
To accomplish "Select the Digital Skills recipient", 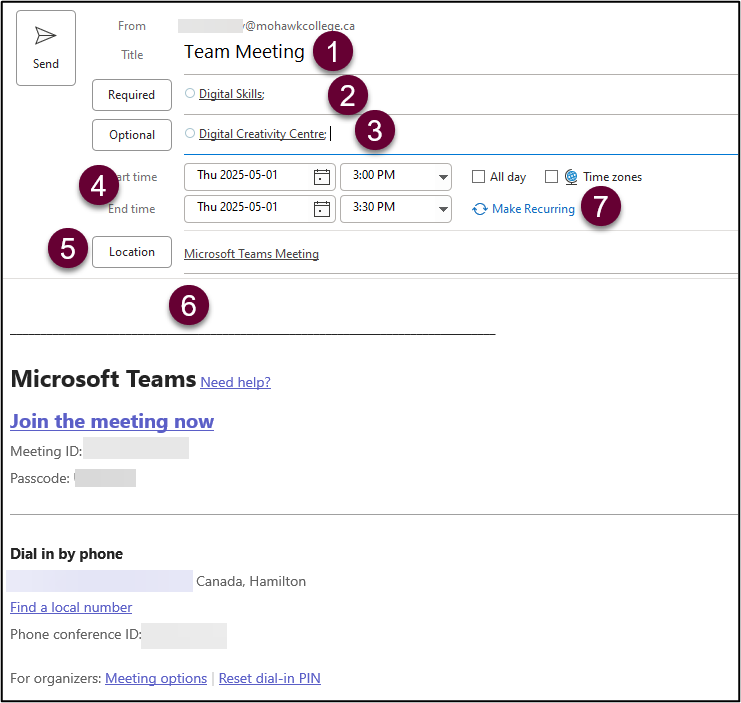I will [x=232, y=94].
